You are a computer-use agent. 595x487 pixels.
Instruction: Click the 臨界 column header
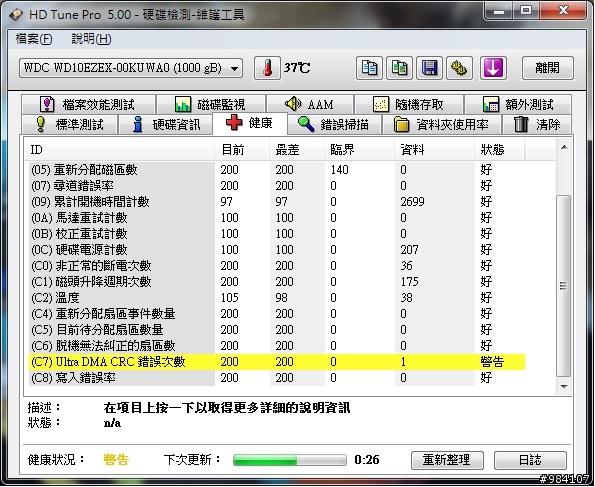(x=359, y=150)
